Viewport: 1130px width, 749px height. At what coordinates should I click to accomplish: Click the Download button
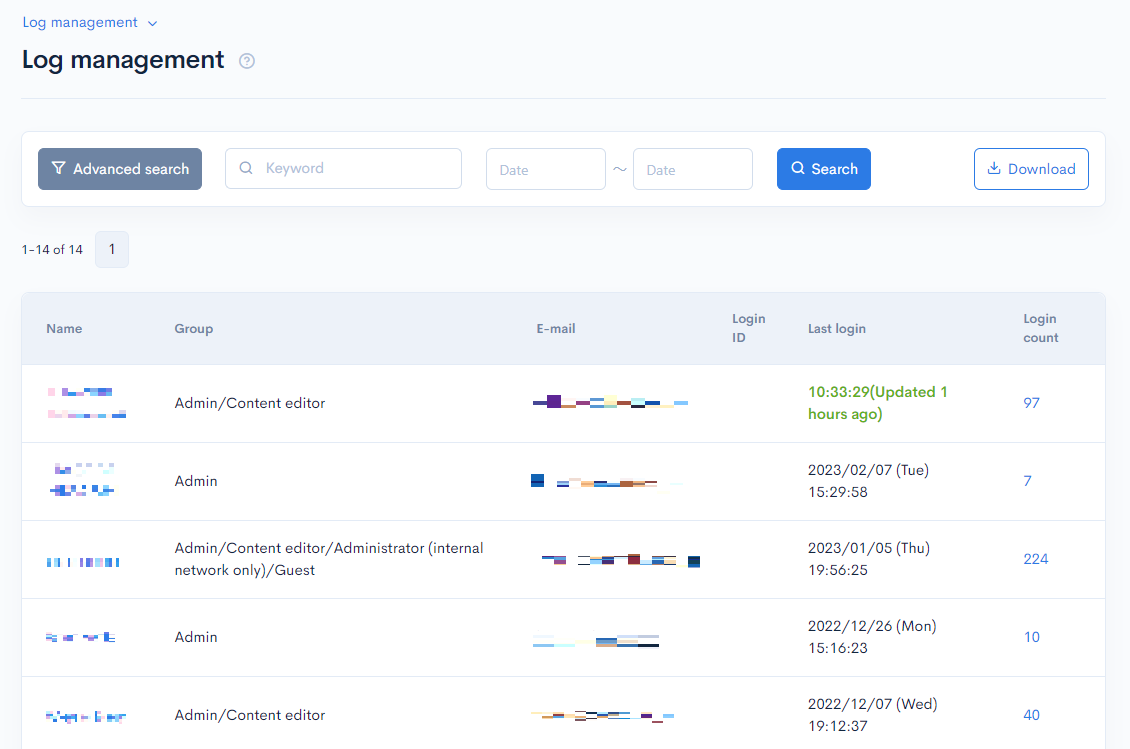pyautogui.click(x=1031, y=168)
